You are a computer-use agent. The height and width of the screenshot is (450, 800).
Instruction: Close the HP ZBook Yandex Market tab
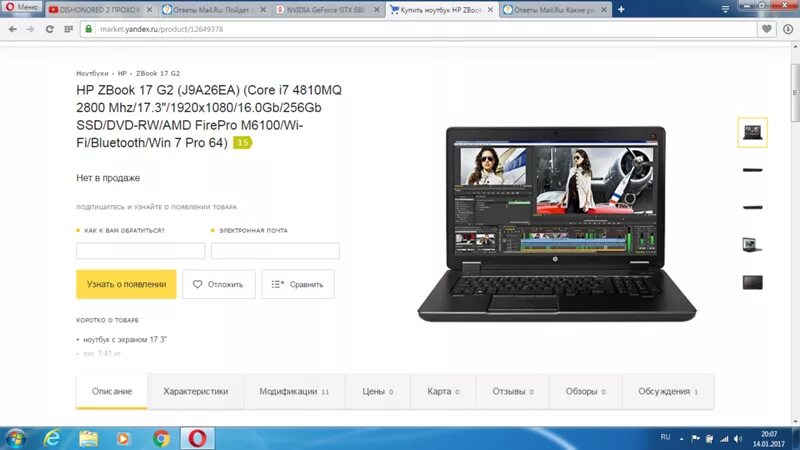[x=490, y=10]
